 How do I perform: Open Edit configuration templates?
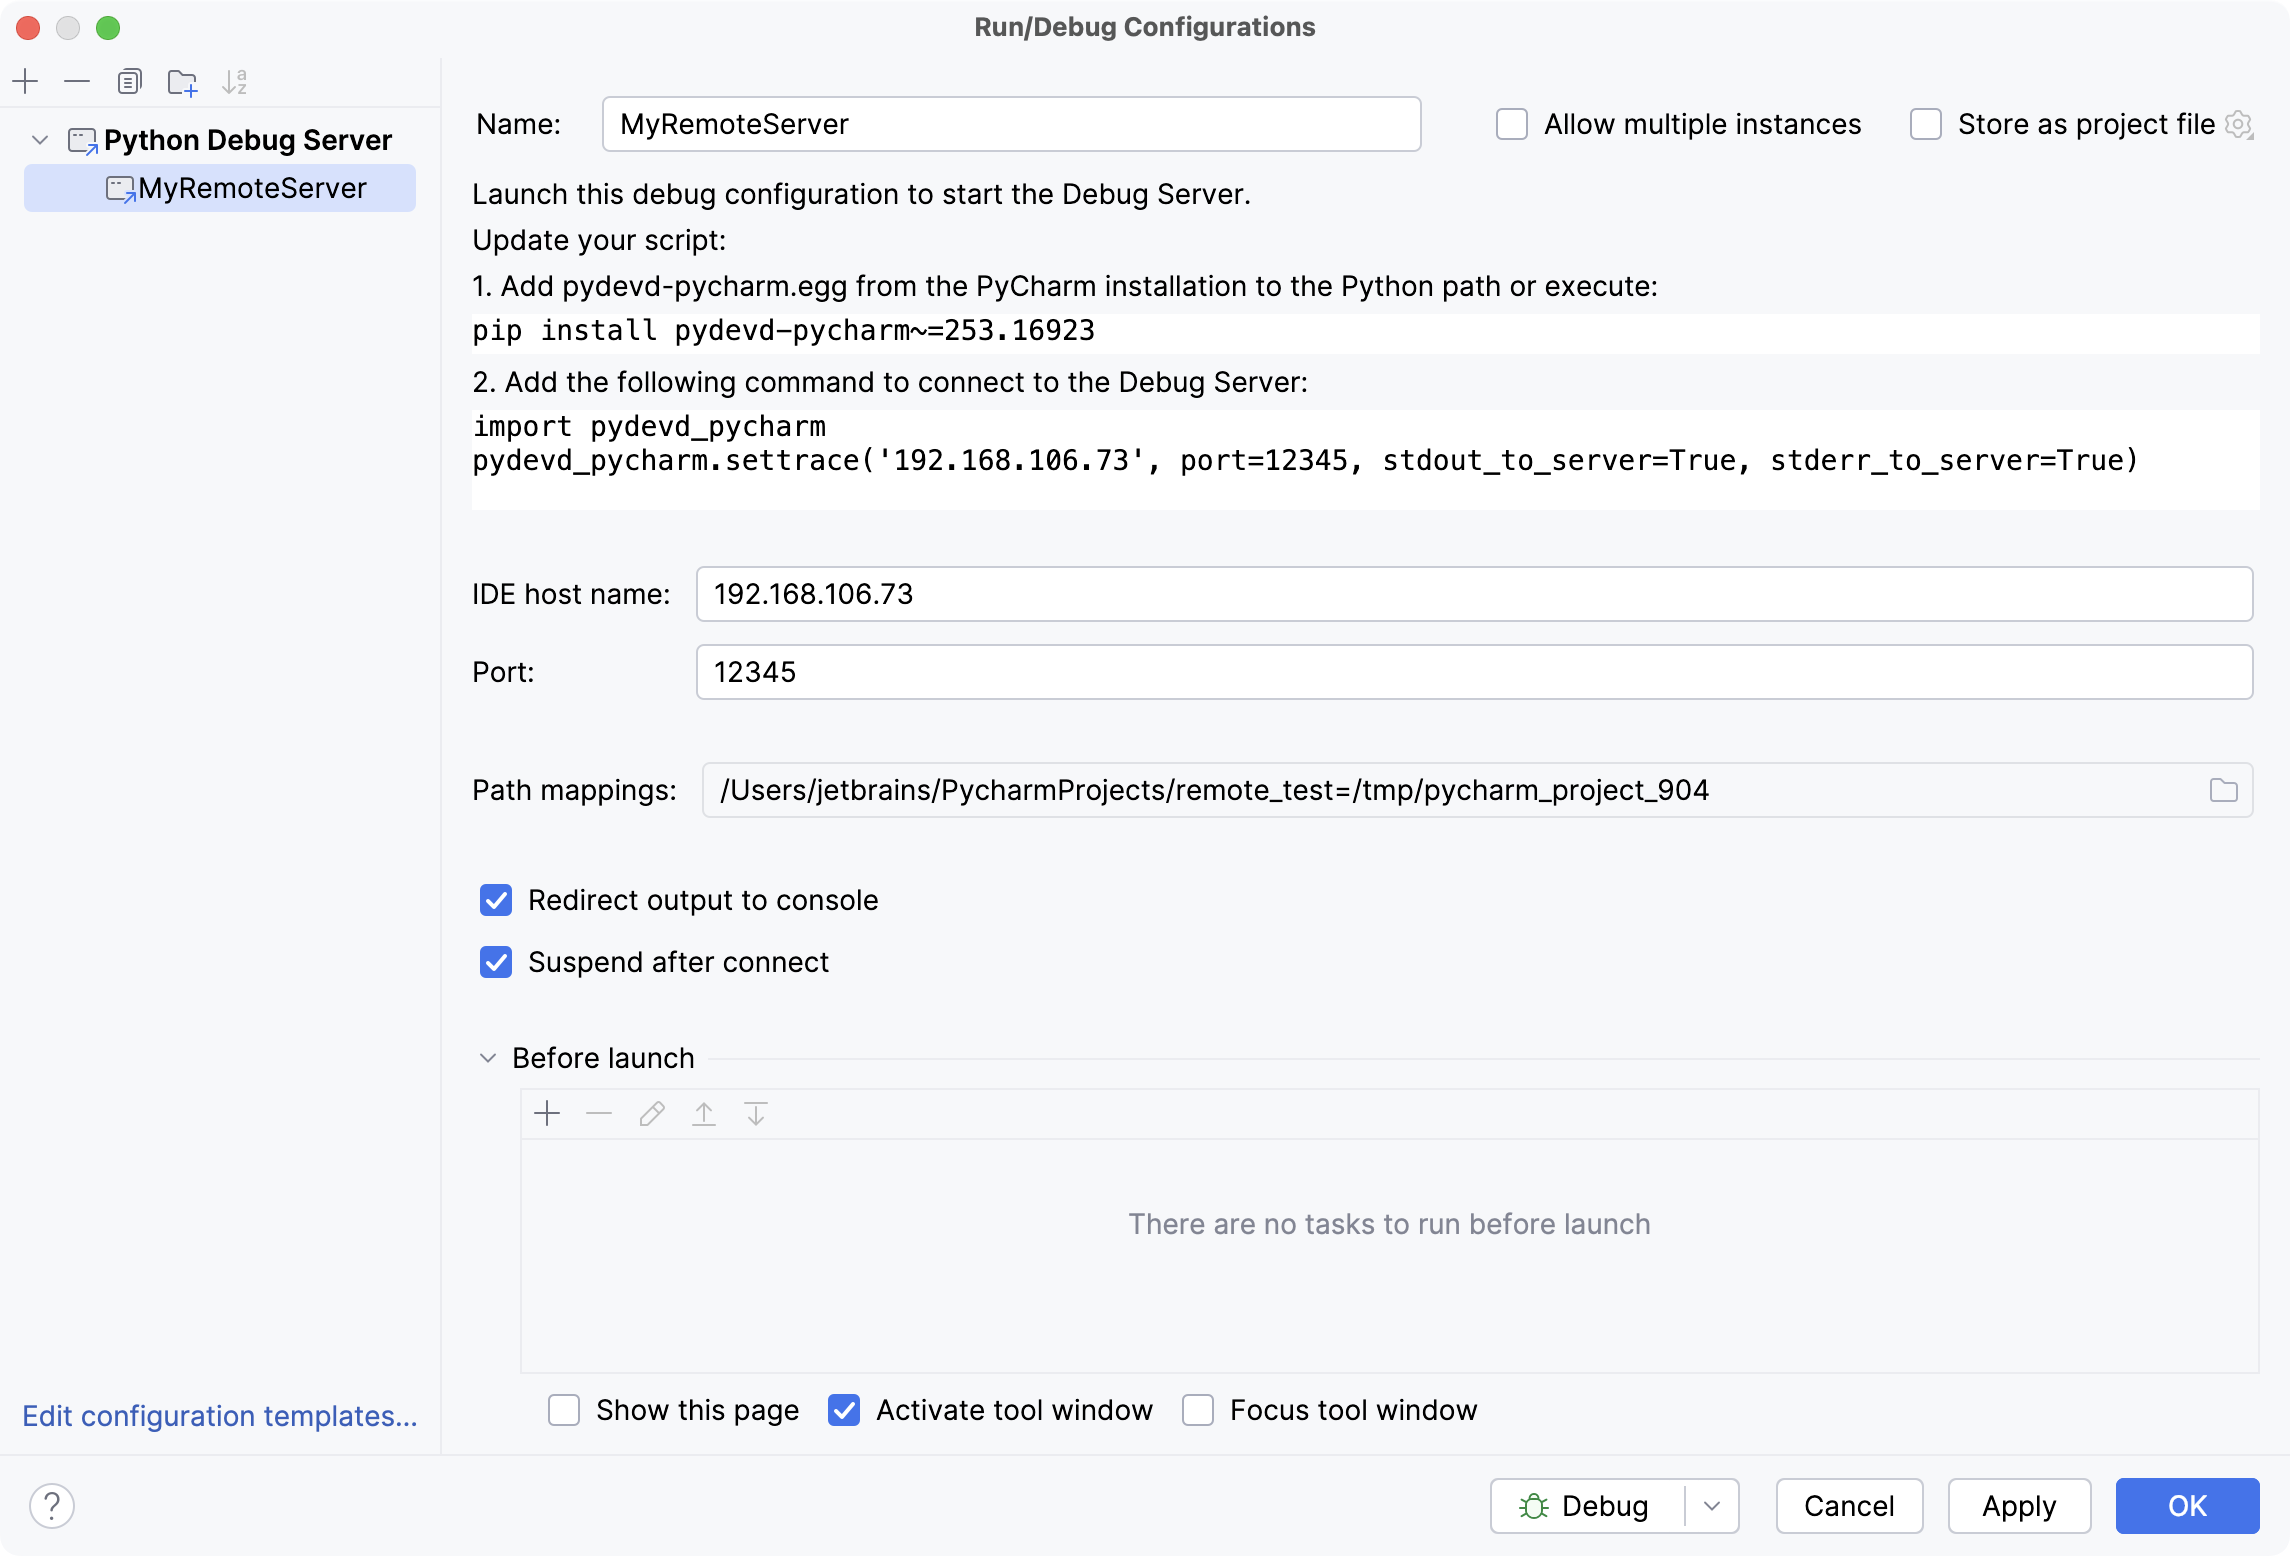tap(220, 1416)
